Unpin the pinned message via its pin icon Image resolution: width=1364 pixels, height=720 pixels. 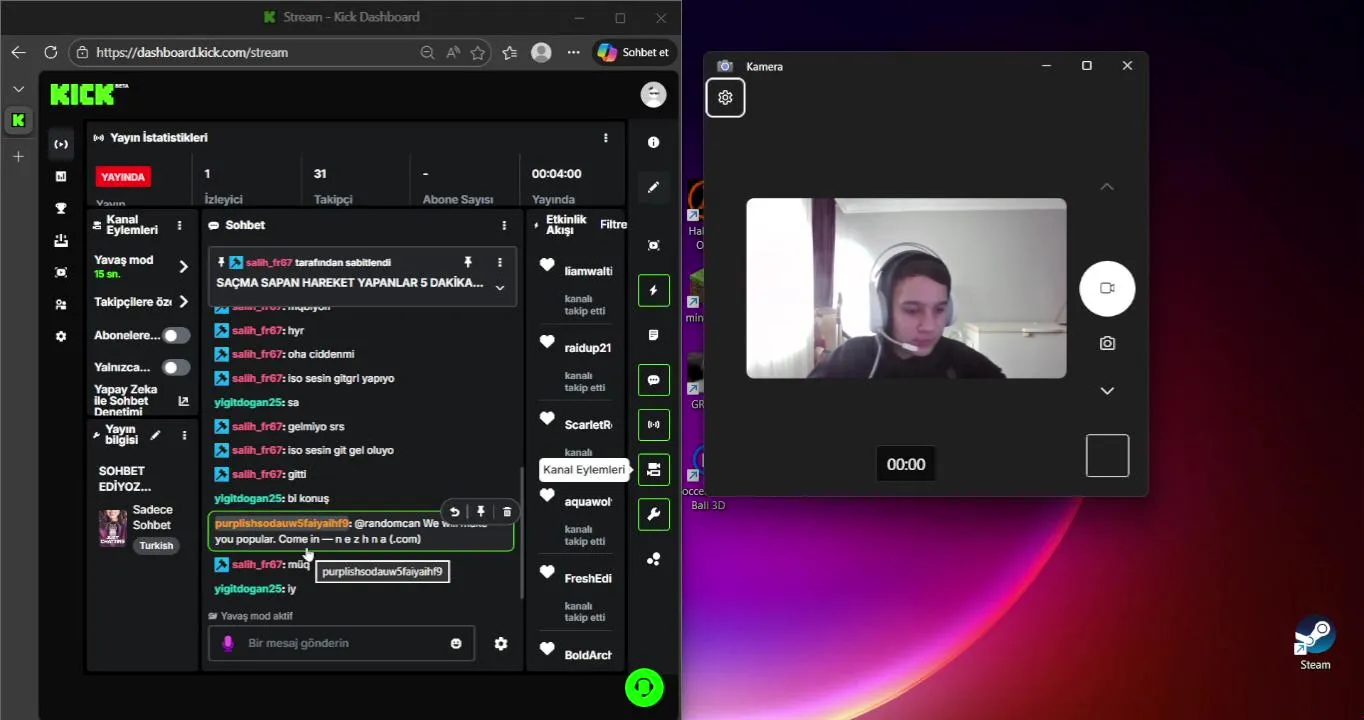(468, 262)
